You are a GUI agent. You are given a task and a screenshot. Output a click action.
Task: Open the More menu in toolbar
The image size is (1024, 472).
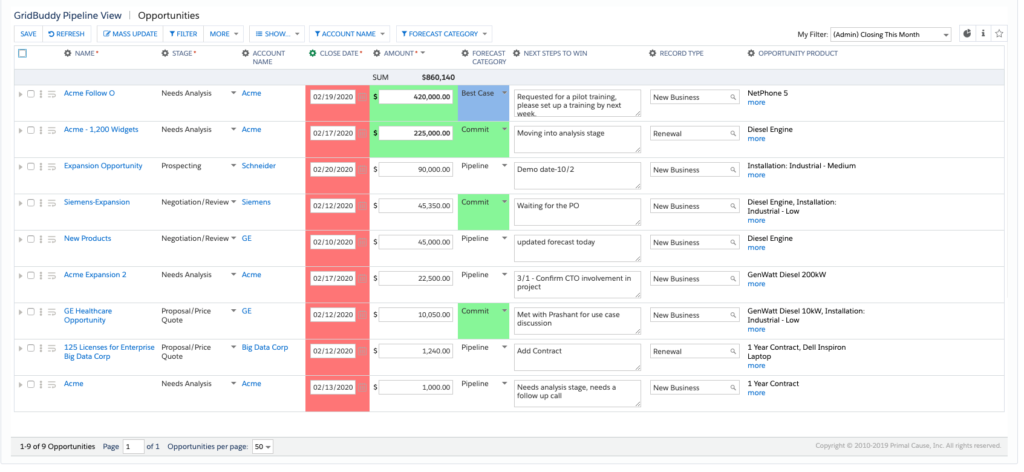223,34
